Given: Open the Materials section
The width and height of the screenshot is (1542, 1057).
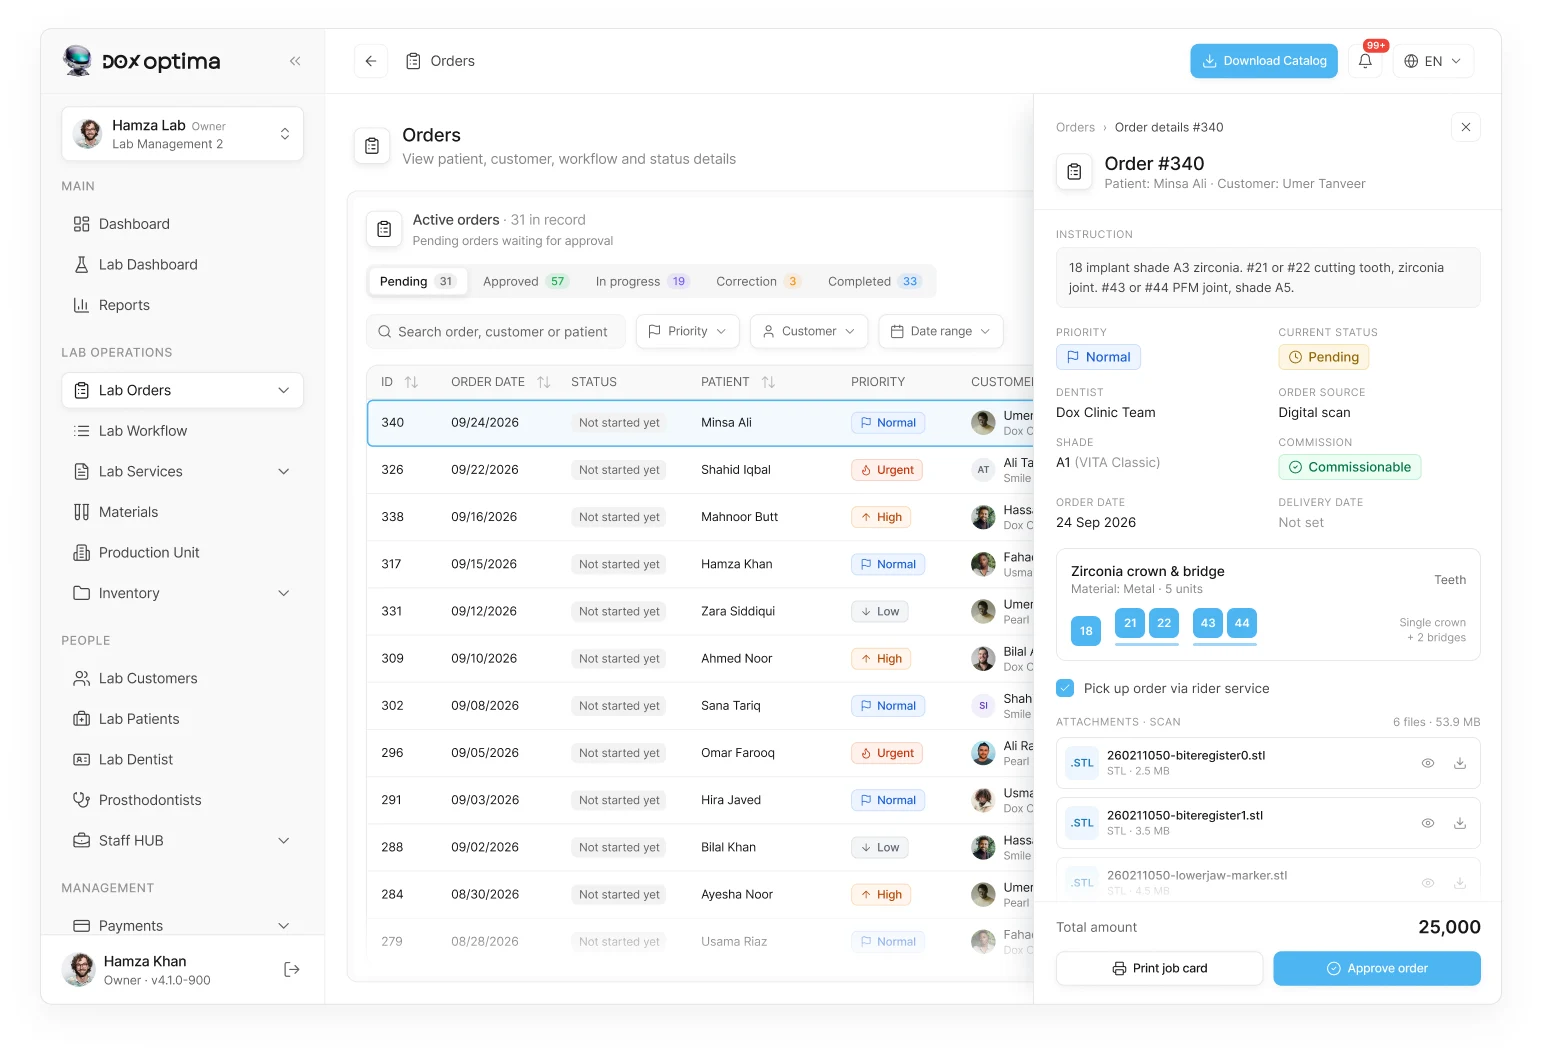Looking at the screenshot, I should (x=182, y=512).
